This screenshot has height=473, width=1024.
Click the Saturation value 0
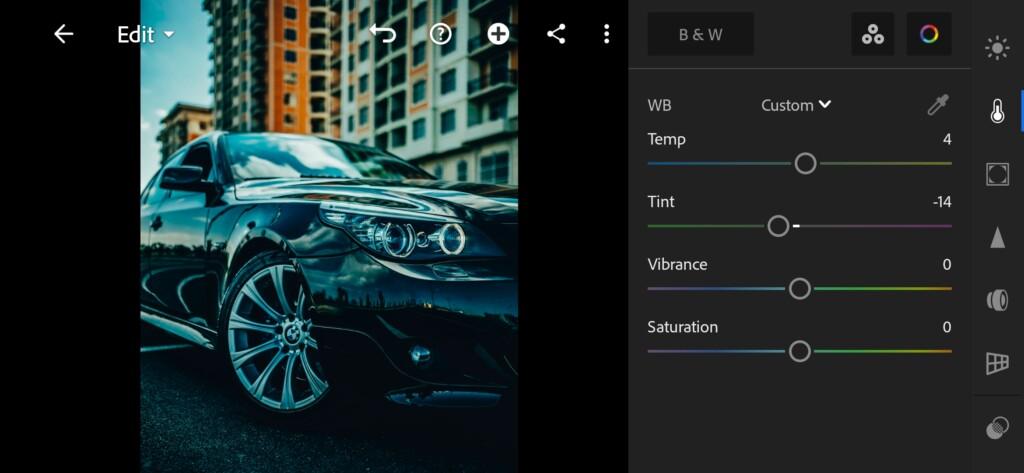[x=947, y=327]
